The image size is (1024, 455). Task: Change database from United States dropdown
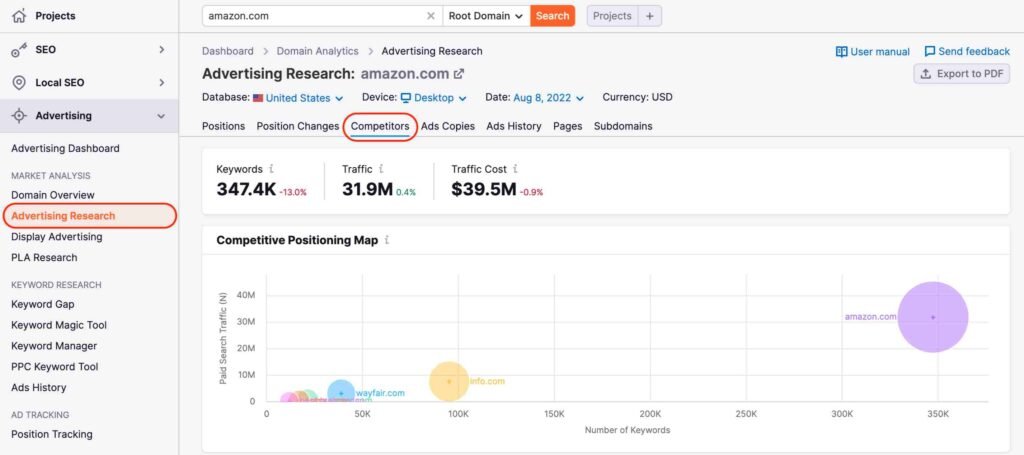pyautogui.click(x=298, y=98)
